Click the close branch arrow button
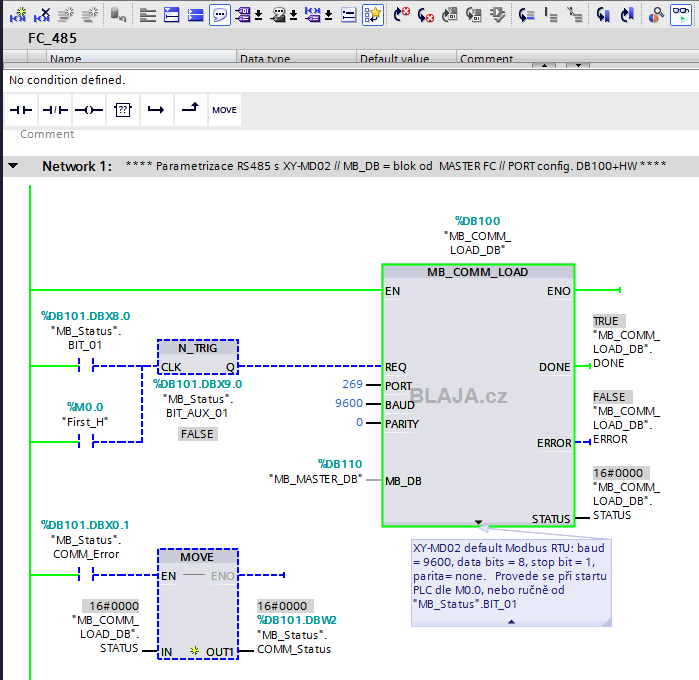Screen dimensions: 699x680 (x=190, y=110)
